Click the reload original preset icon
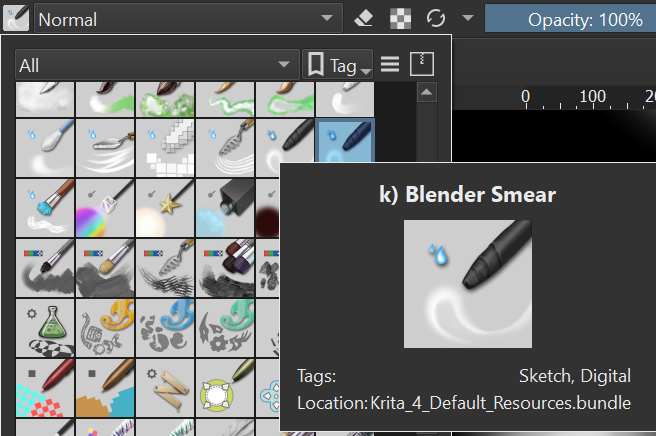 point(435,18)
